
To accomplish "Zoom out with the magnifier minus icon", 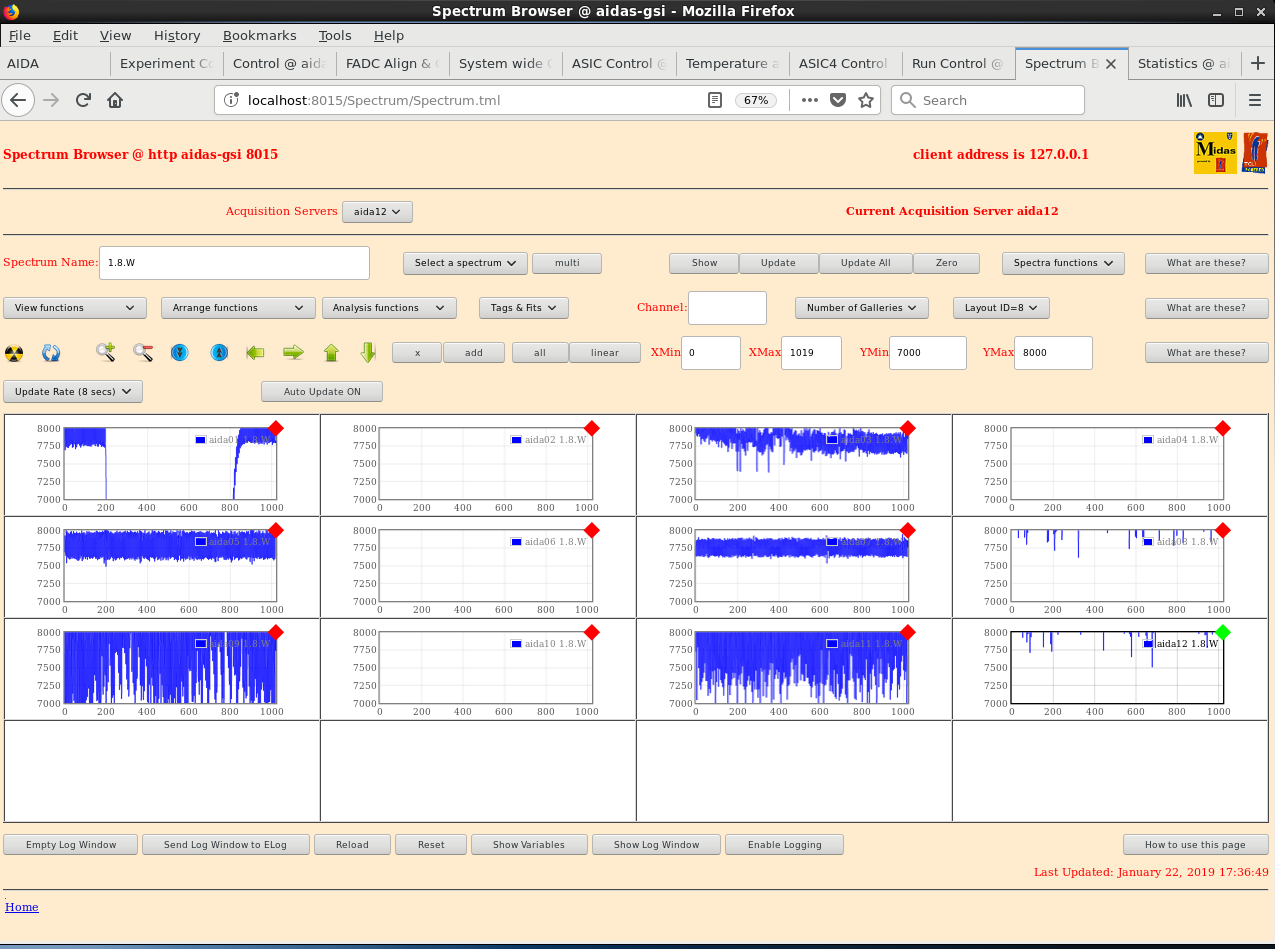I will [x=143, y=352].
